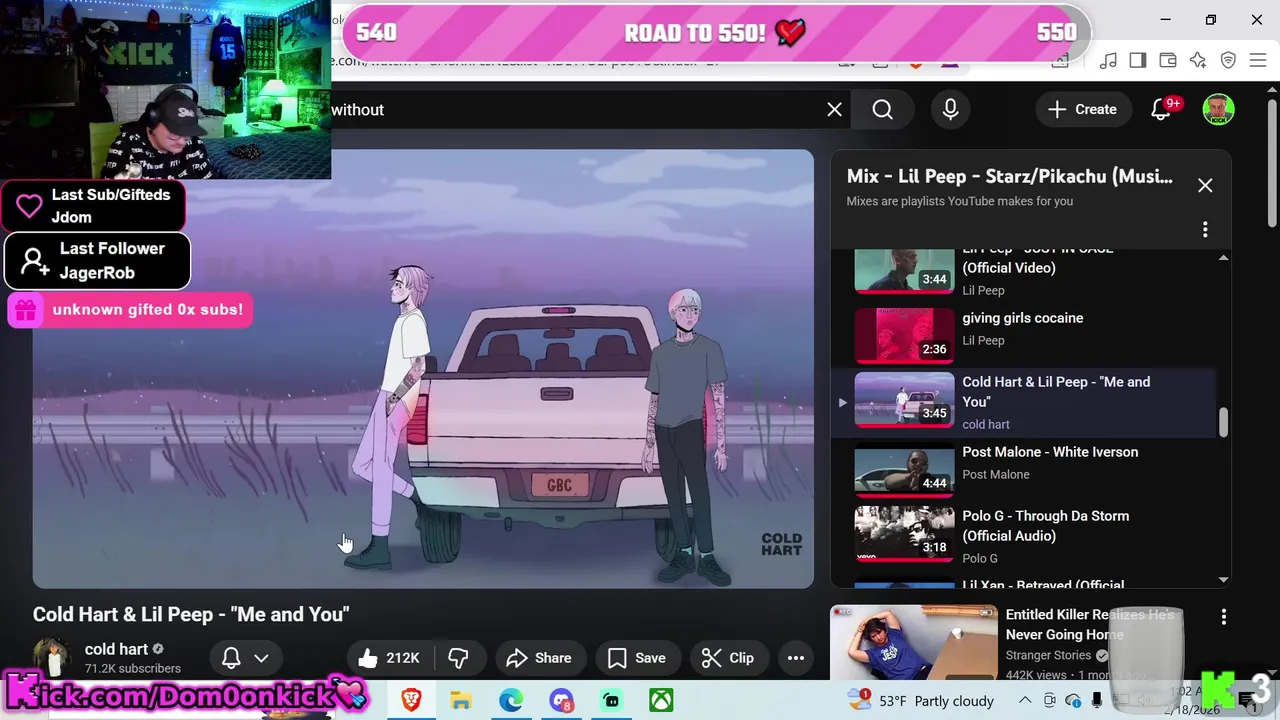Open Brave main hamburger menu
The width and height of the screenshot is (1280, 720).
tap(1258, 61)
